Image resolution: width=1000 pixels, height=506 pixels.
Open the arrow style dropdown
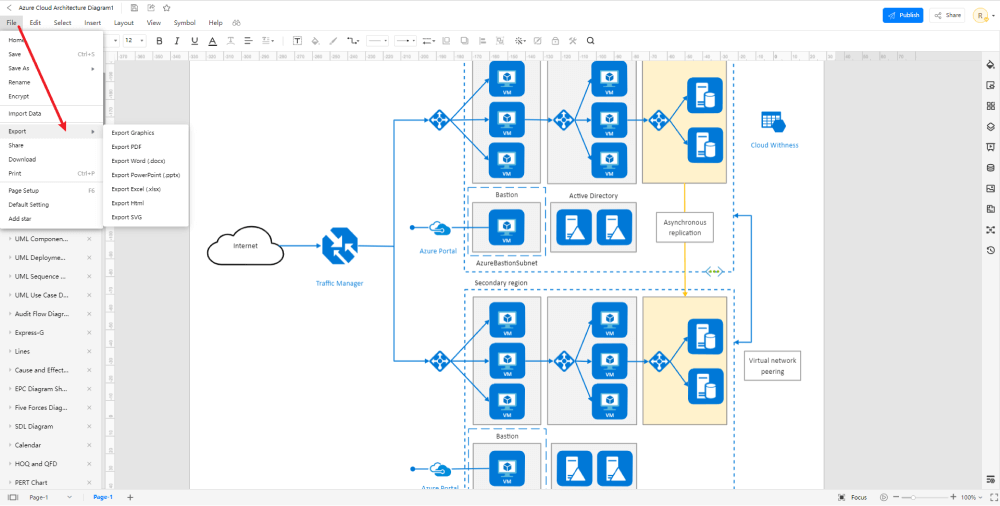[406, 41]
